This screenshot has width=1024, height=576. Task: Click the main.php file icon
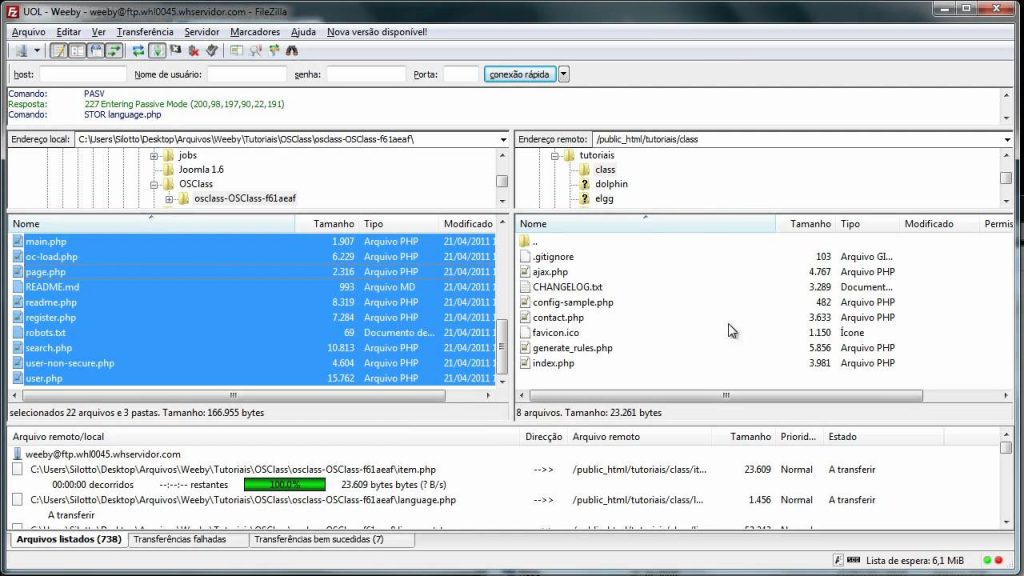click(18, 241)
